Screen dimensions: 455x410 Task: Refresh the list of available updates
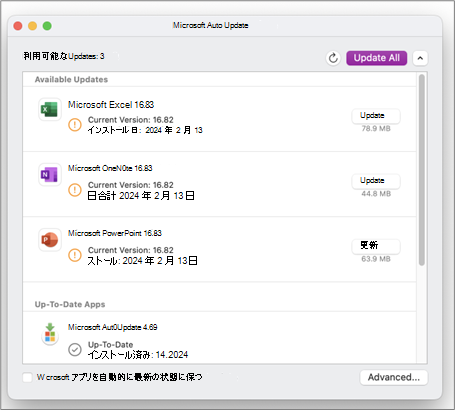tap(333, 58)
